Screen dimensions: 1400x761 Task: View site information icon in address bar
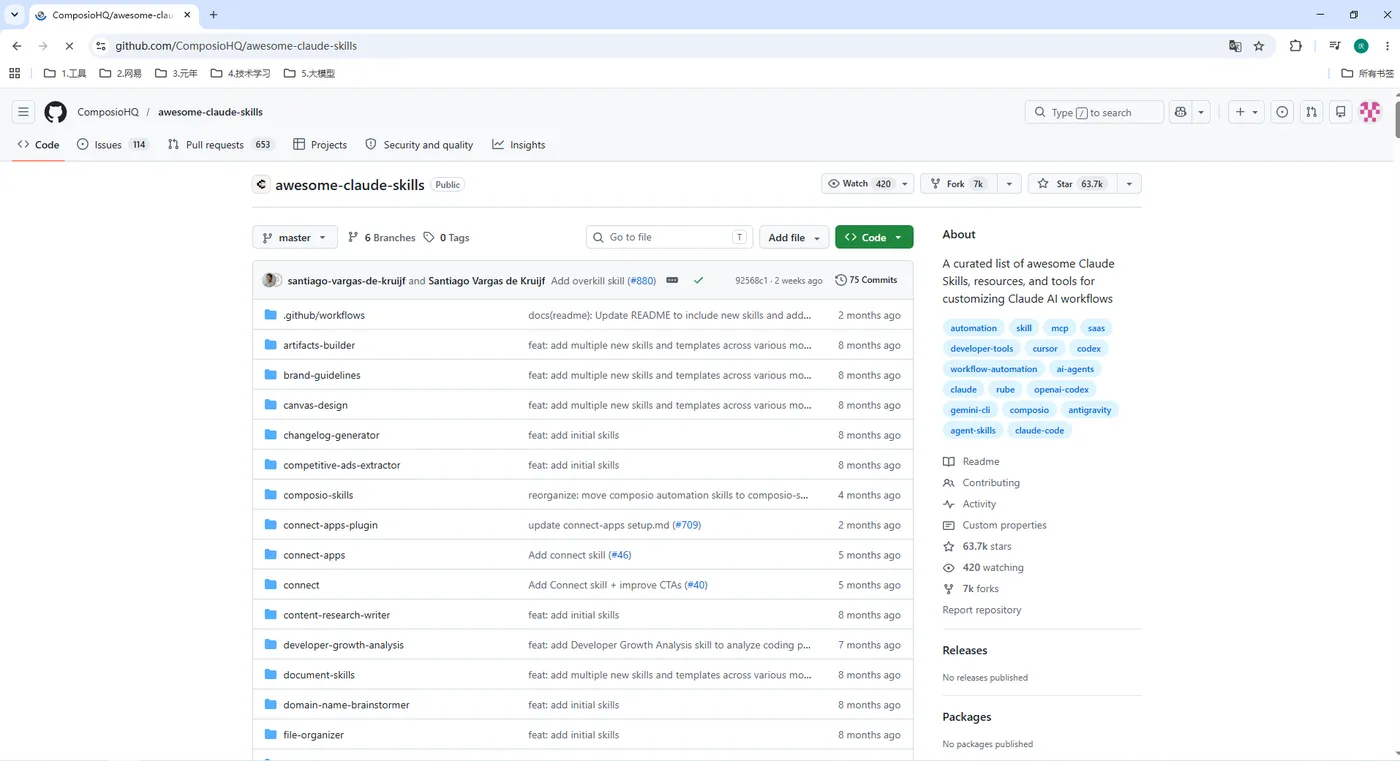100,46
